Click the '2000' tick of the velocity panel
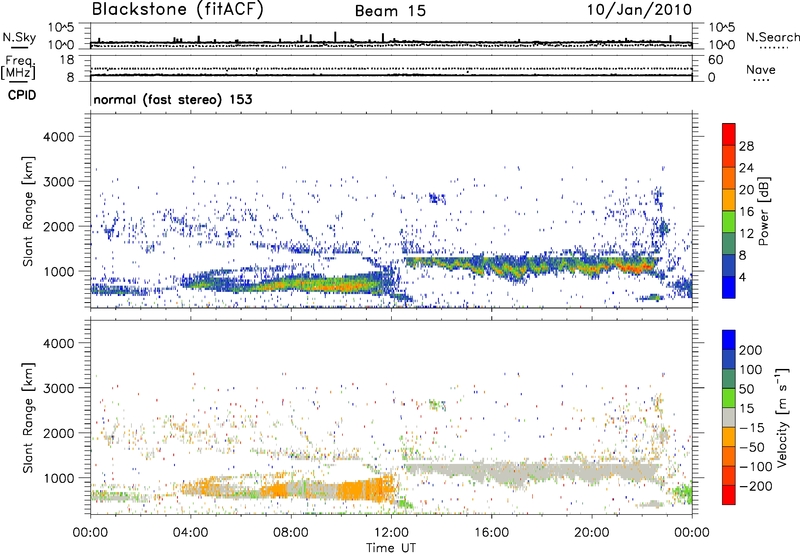Viewport: 800px width, 554px height. (59, 433)
